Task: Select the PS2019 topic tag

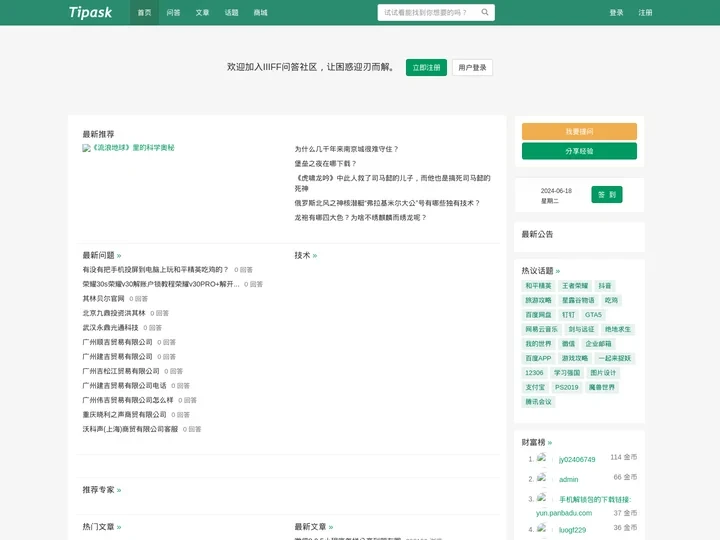Action: [566, 388]
